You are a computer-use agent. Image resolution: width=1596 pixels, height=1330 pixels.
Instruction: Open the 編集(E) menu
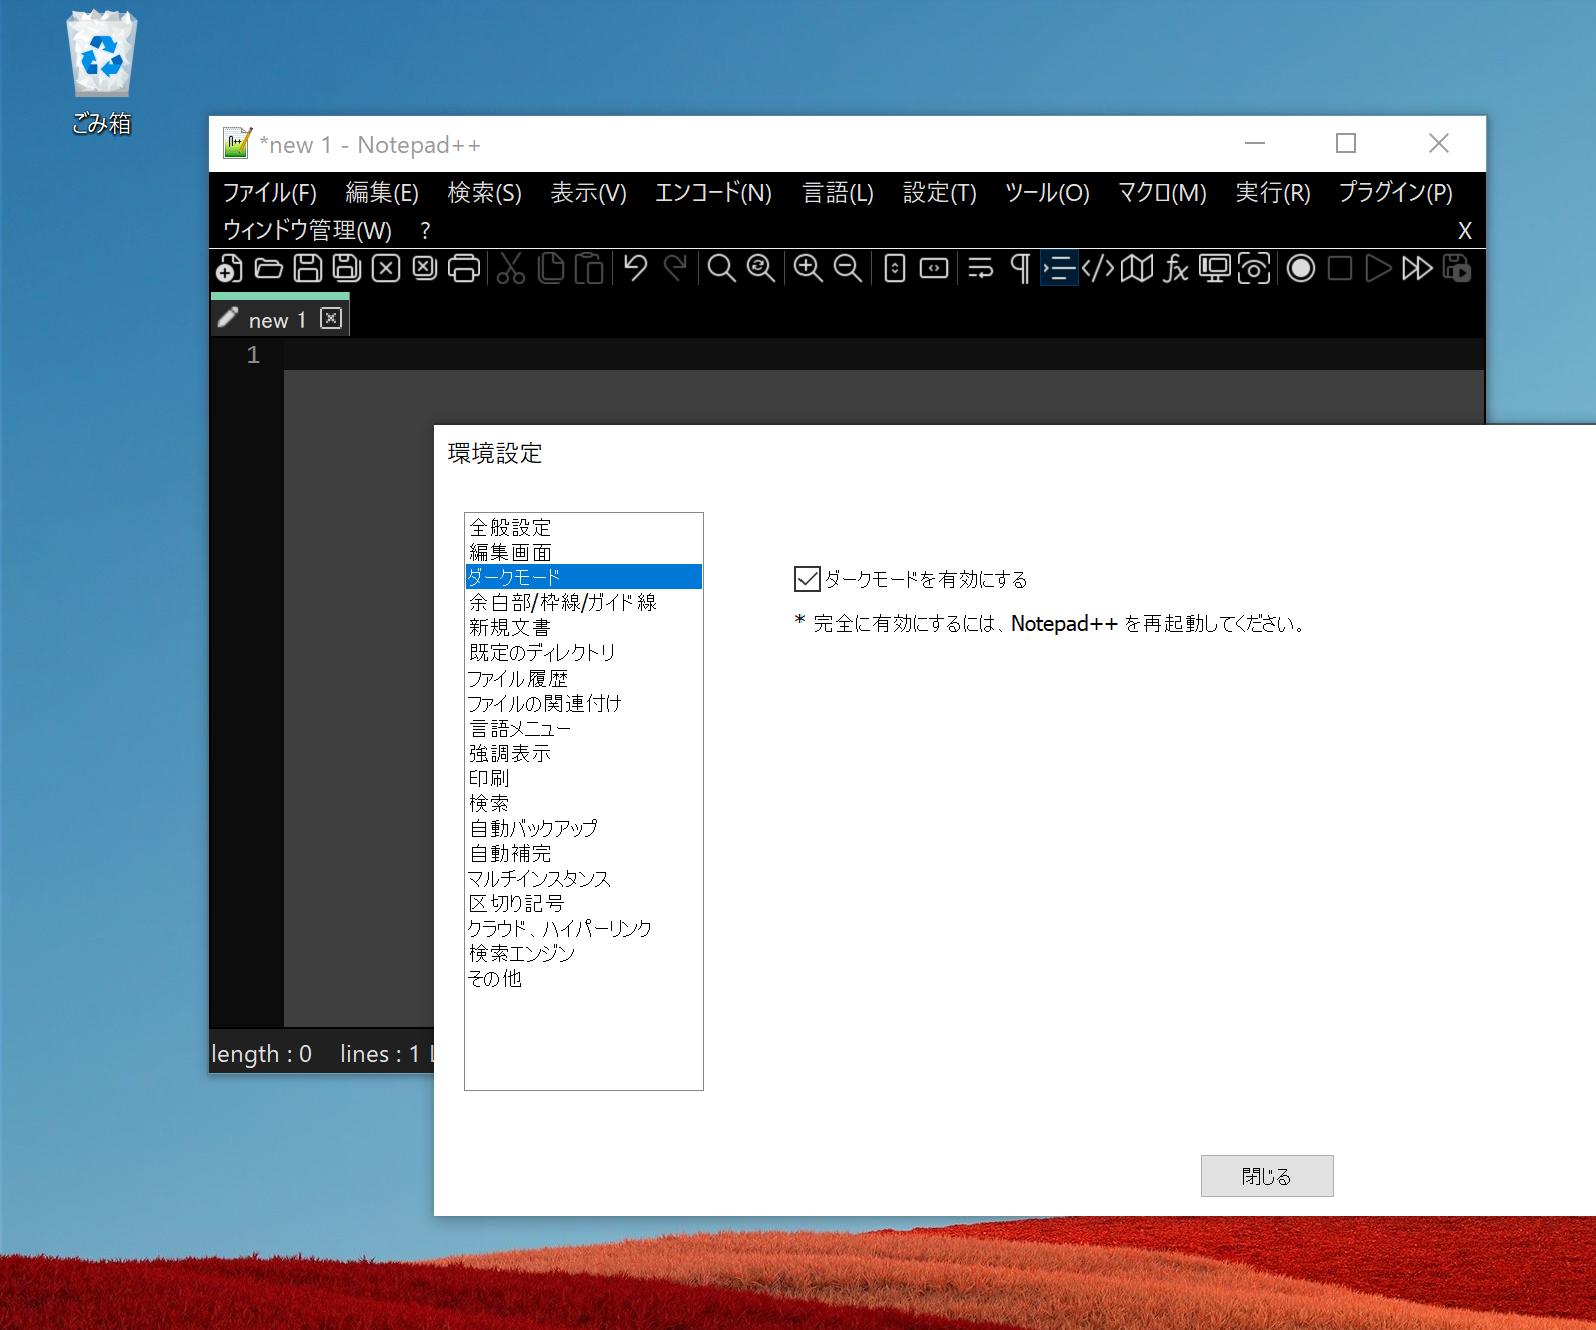click(x=382, y=192)
